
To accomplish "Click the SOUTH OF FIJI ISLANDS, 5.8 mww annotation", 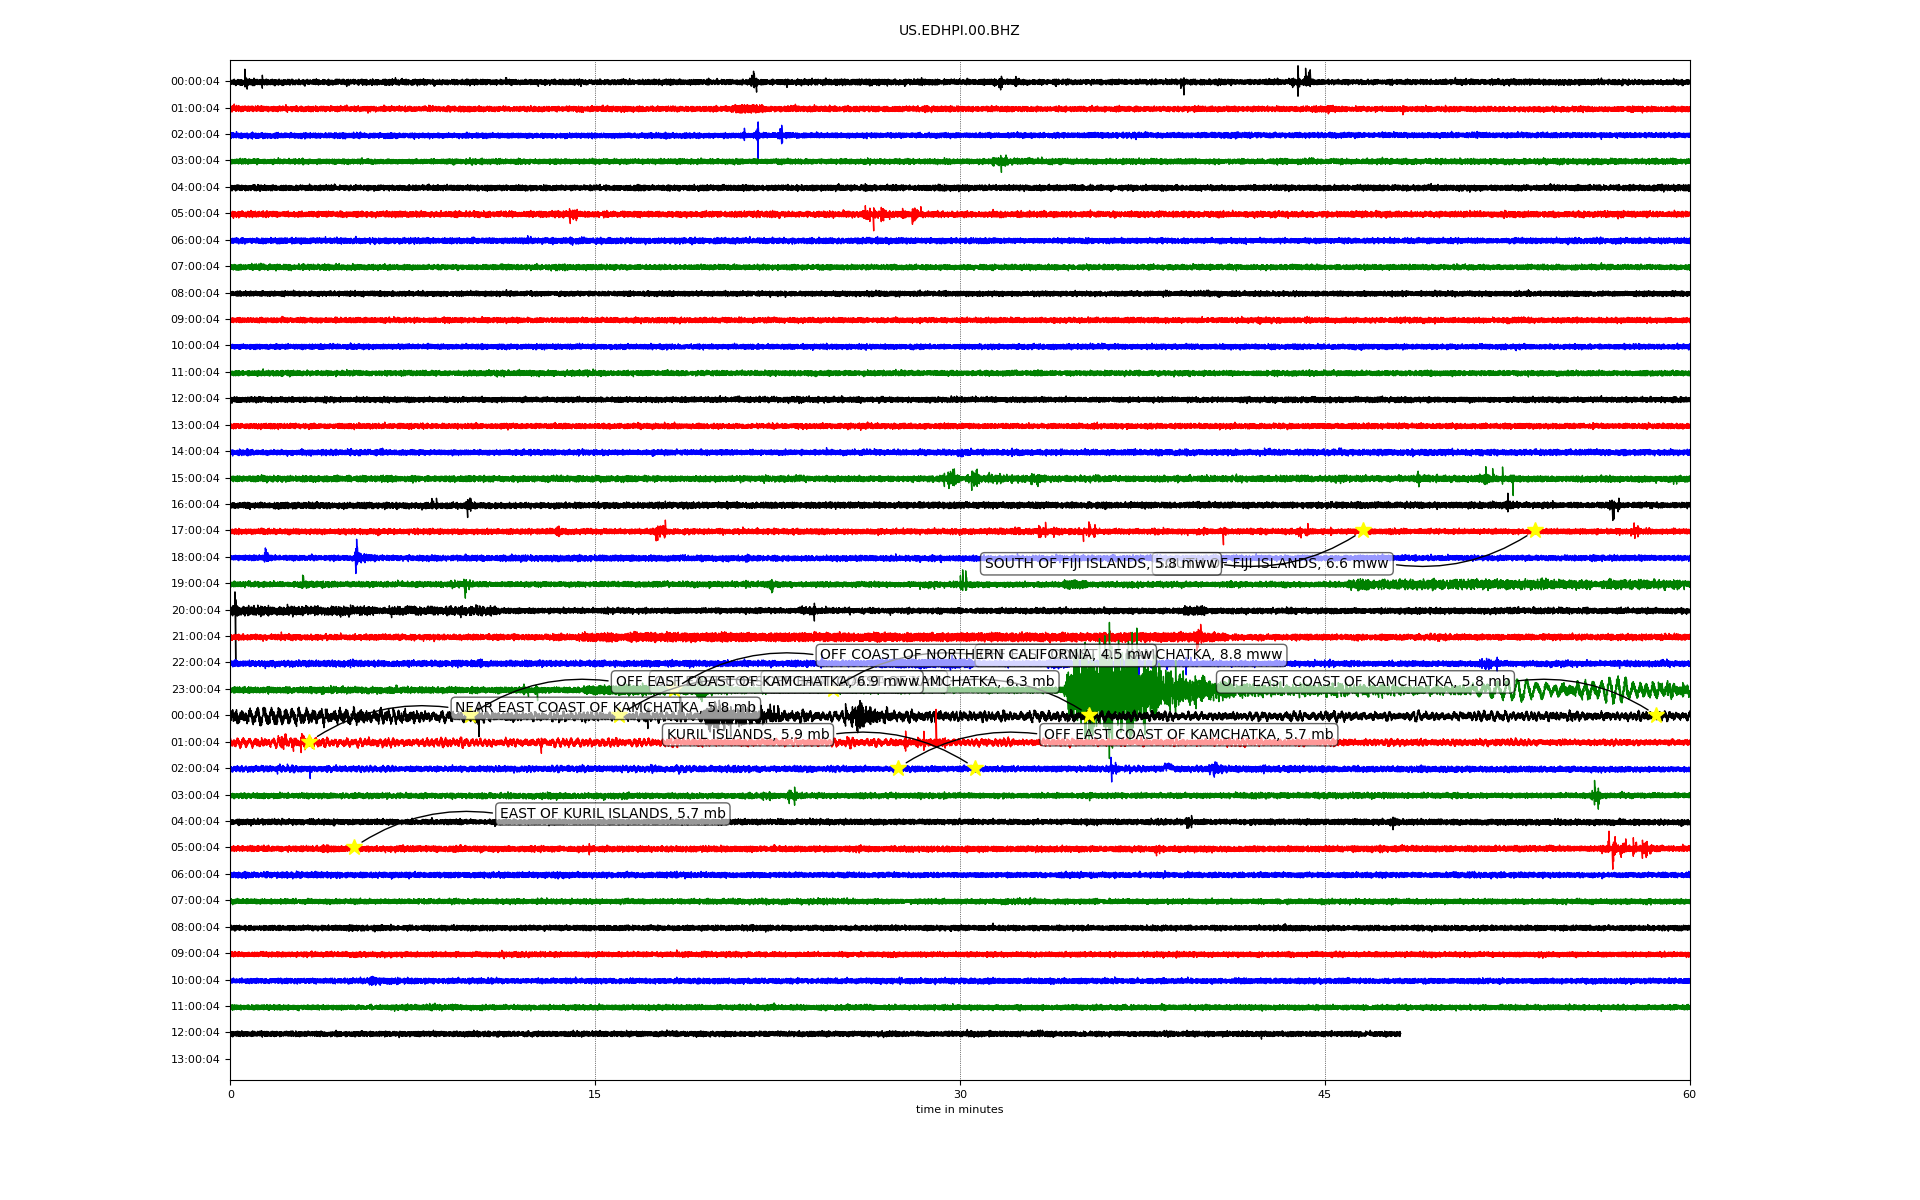I will [1100, 564].
